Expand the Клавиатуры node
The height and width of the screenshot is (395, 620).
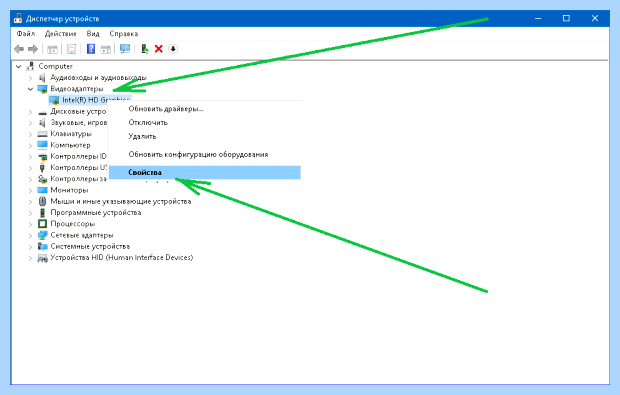point(30,134)
